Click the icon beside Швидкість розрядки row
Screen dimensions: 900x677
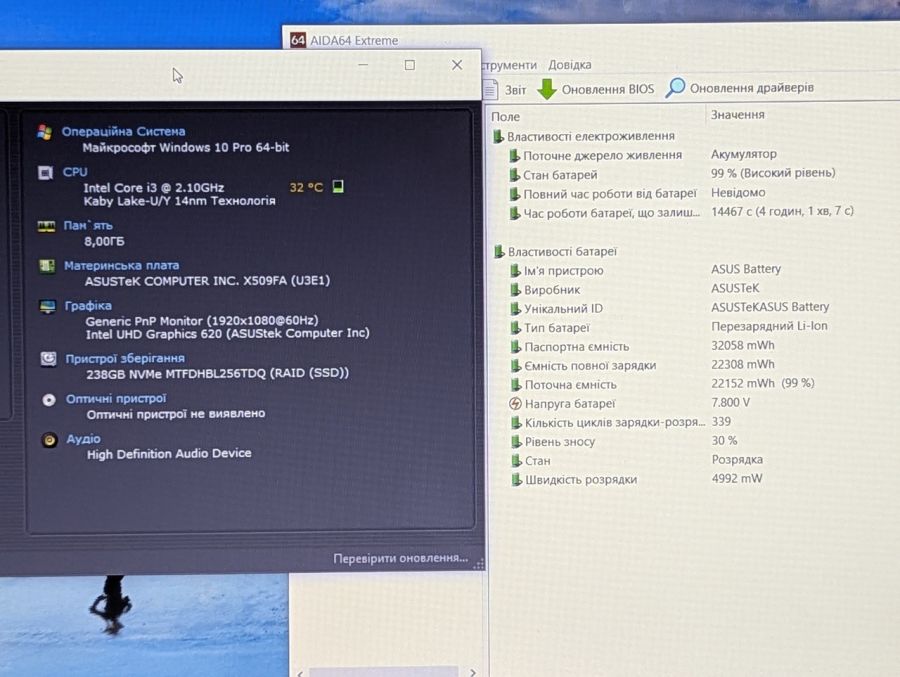(517, 479)
